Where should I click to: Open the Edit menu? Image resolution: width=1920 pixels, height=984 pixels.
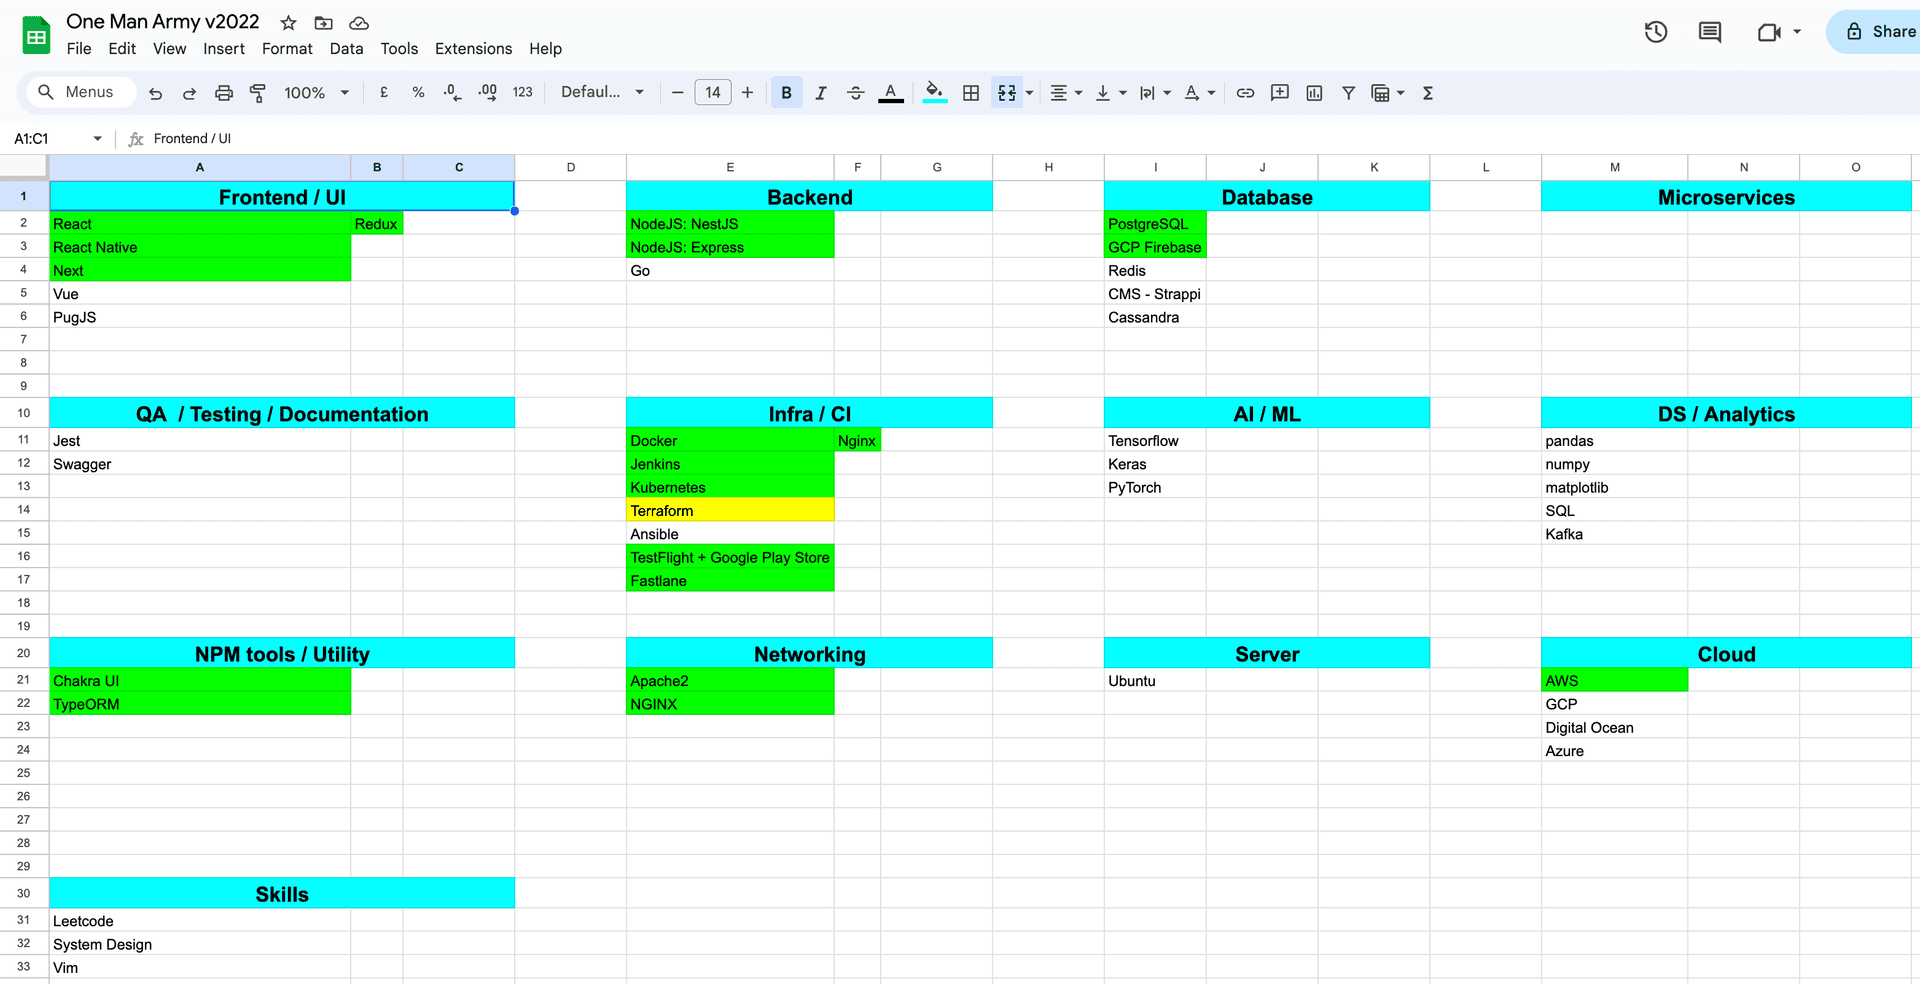[122, 48]
